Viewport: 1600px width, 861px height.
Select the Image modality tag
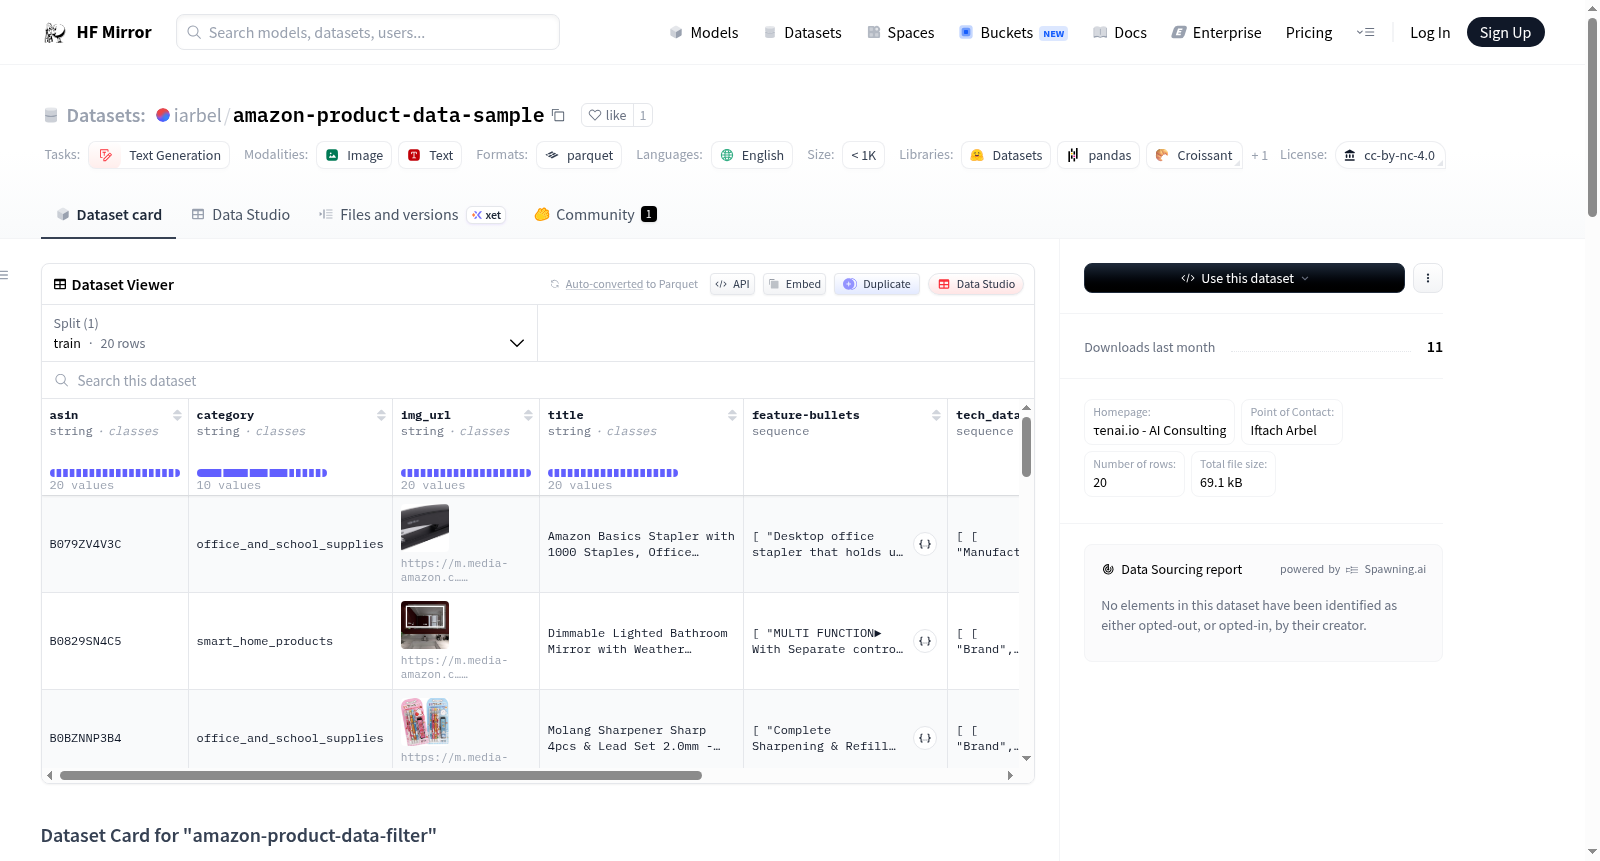(354, 155)
